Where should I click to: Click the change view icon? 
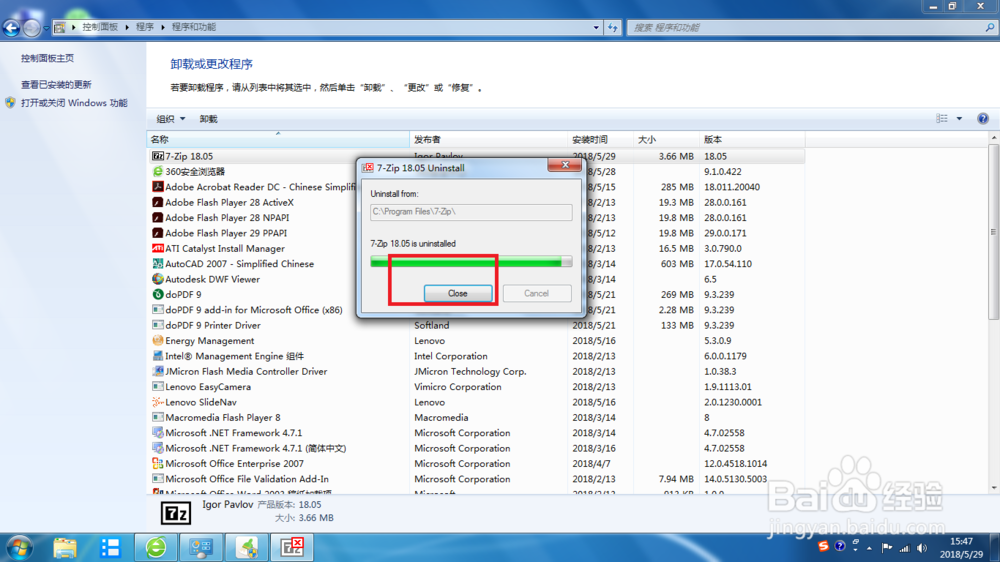(941, 119)
